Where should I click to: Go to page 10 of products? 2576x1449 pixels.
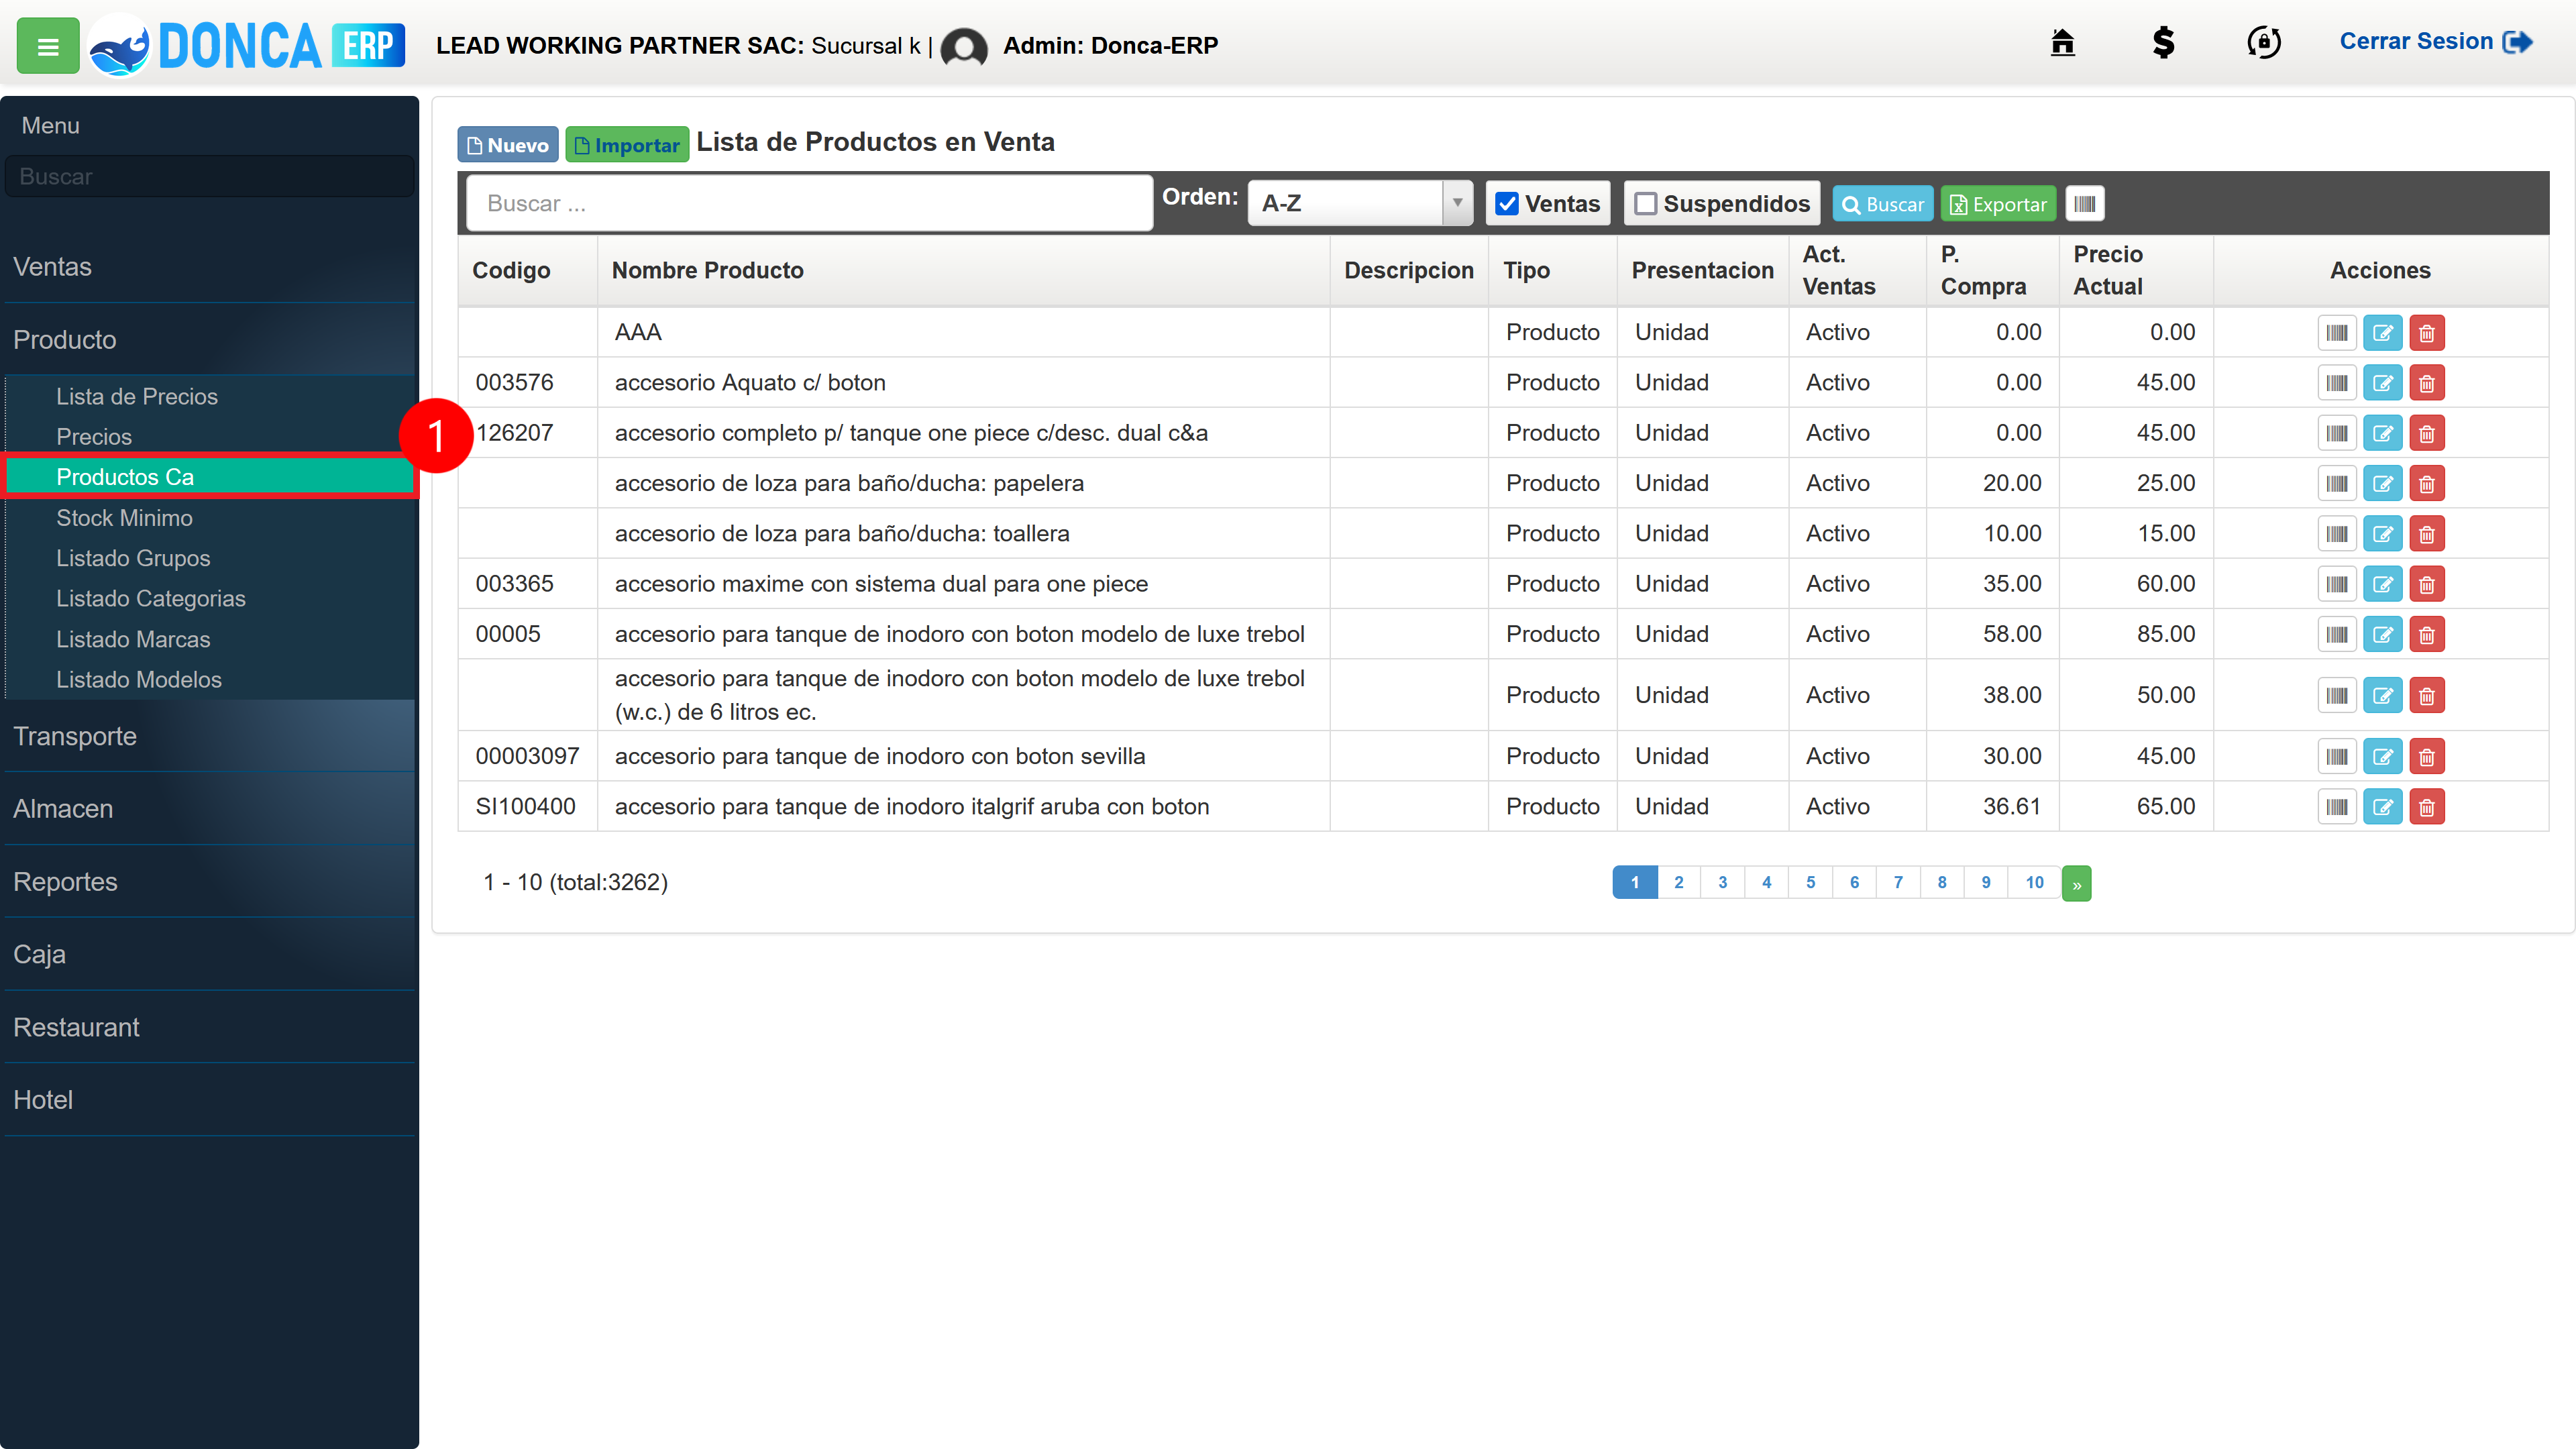[x=2035, y=882]
